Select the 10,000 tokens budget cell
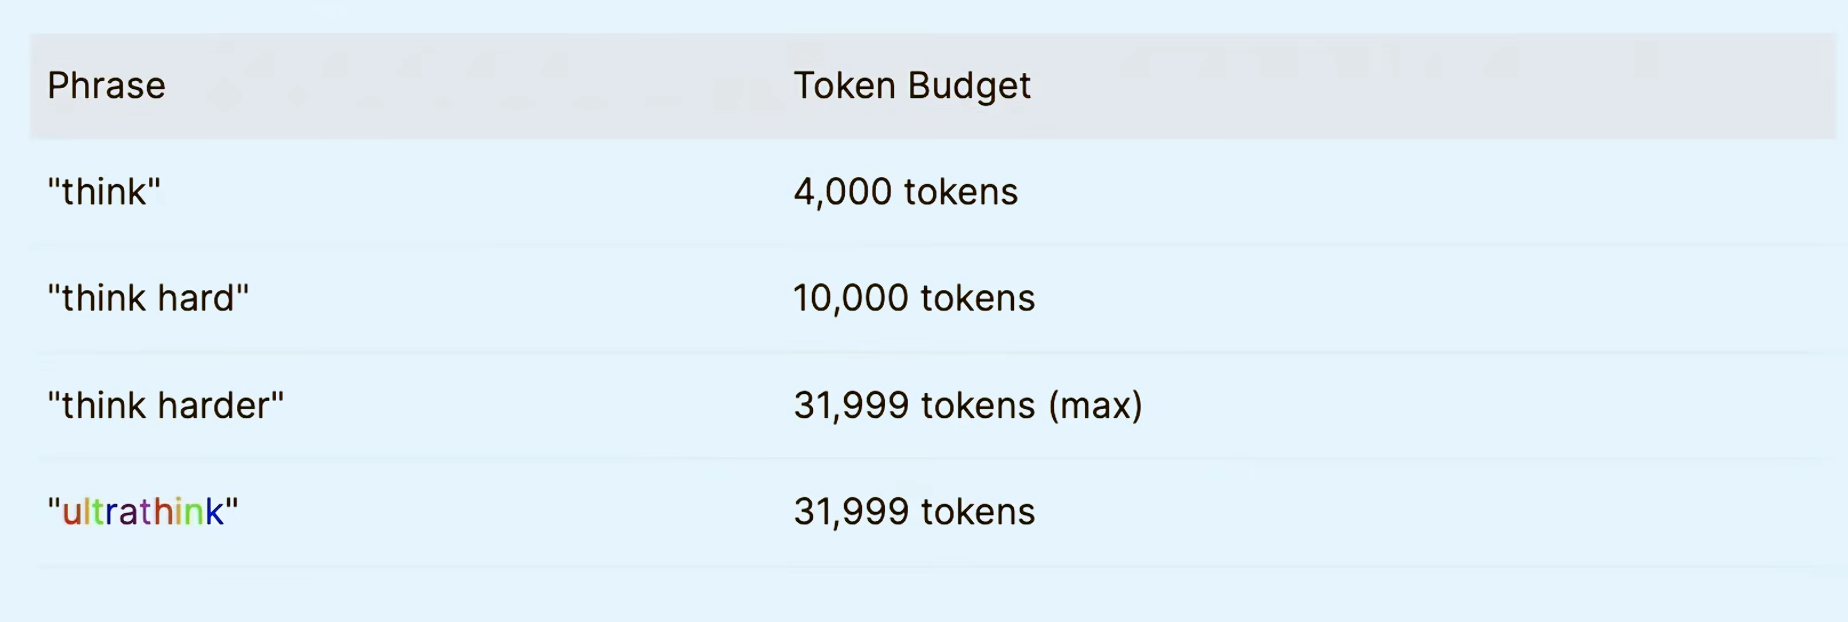Image resolution: width=1848 pixels, height=622 pixels. 914,298
